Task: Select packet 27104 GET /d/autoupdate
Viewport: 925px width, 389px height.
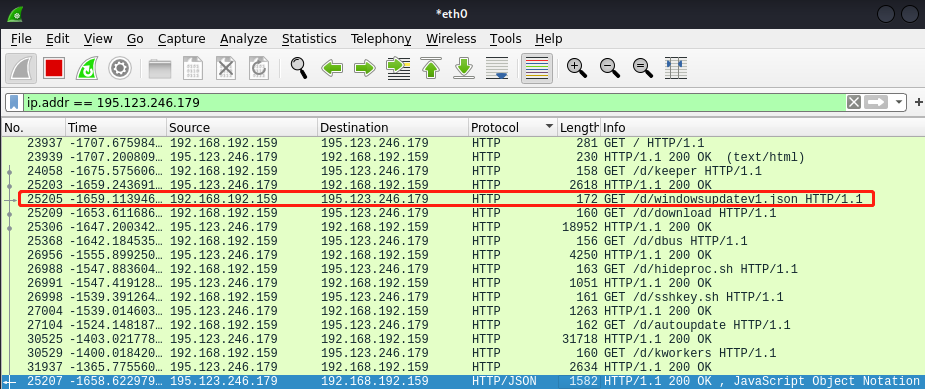Action: [462, 325]
